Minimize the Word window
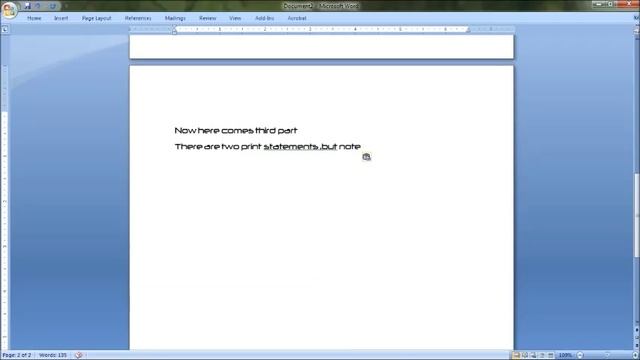 click(599, 4)
